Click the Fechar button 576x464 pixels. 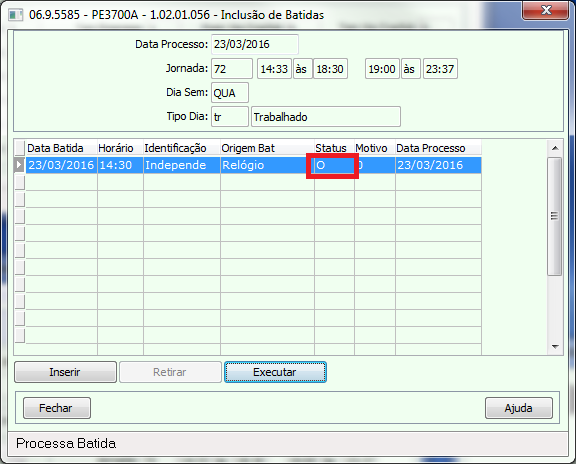coord(57,408)
